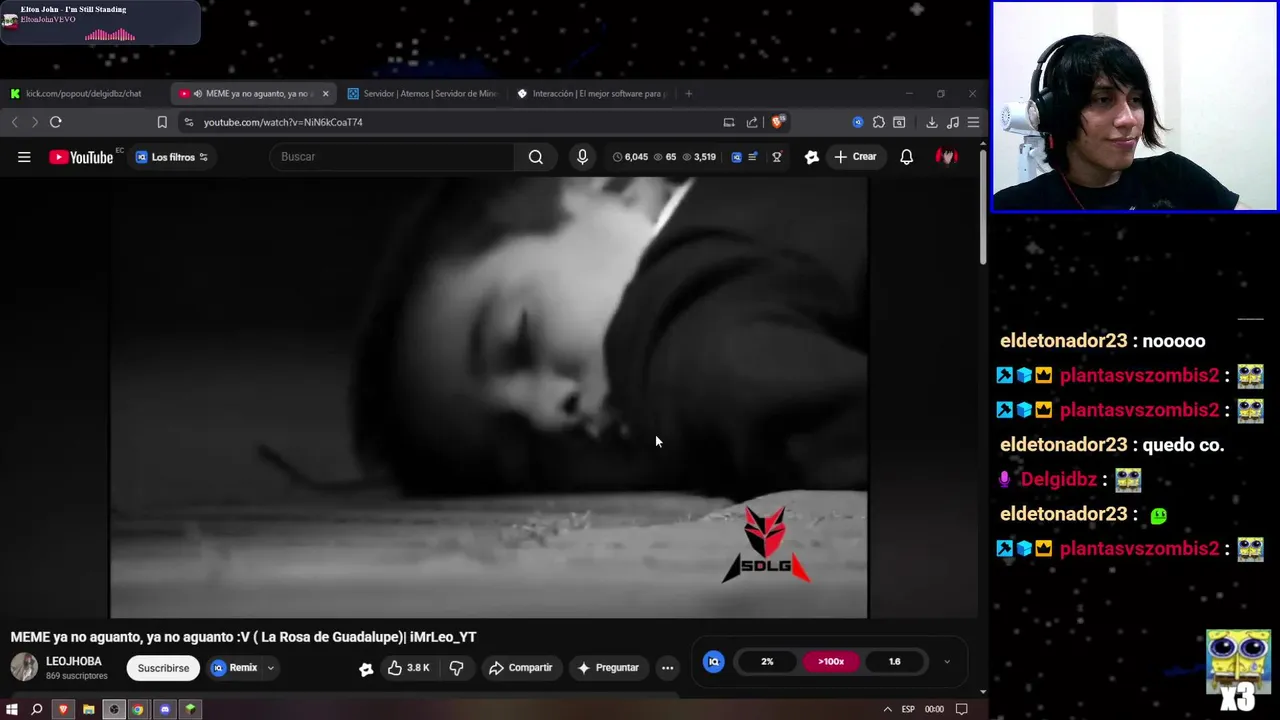
Task: Start voice search with the microphone
Action: [582, 157]
